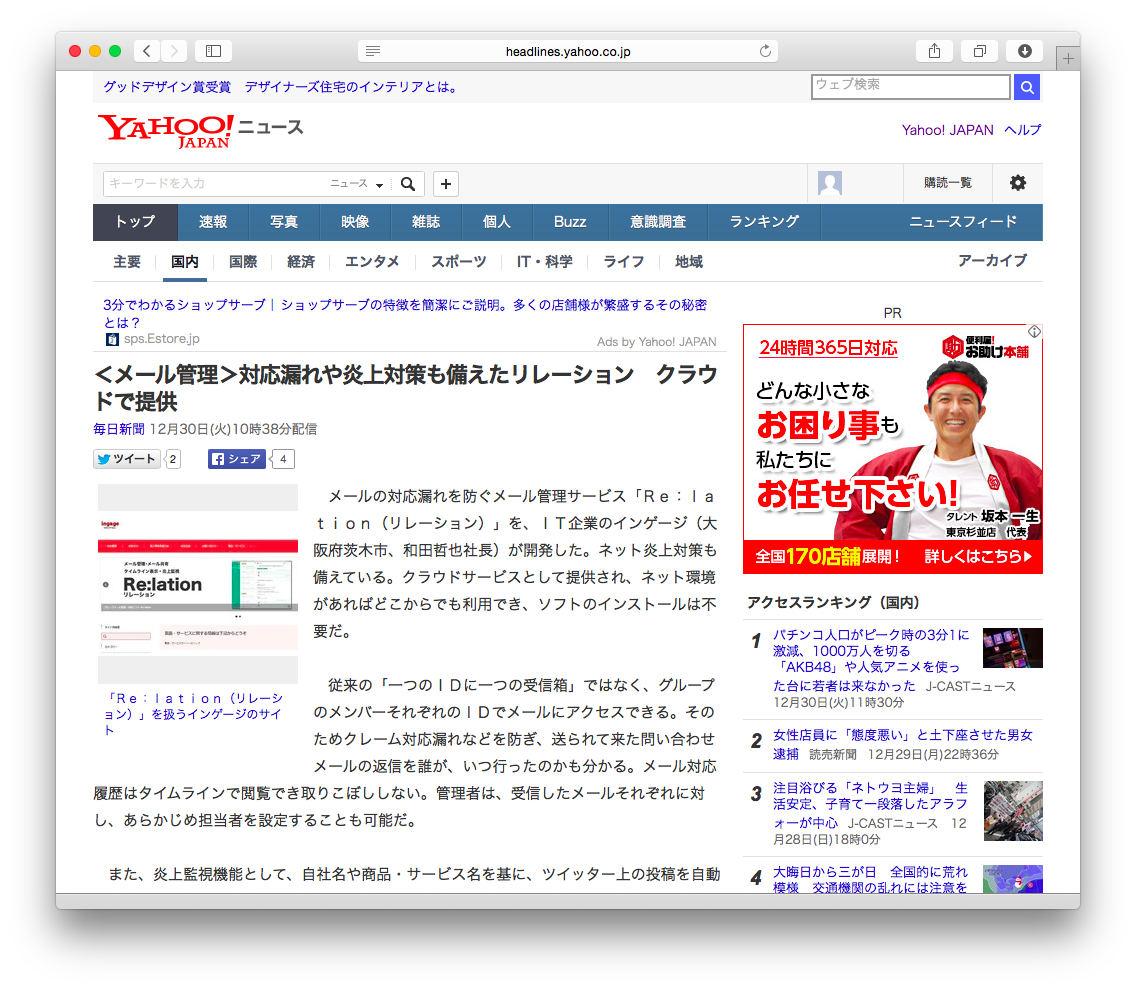Tweet this article via ツイート button
The image size is (1136, 989).
coord(127,459)
